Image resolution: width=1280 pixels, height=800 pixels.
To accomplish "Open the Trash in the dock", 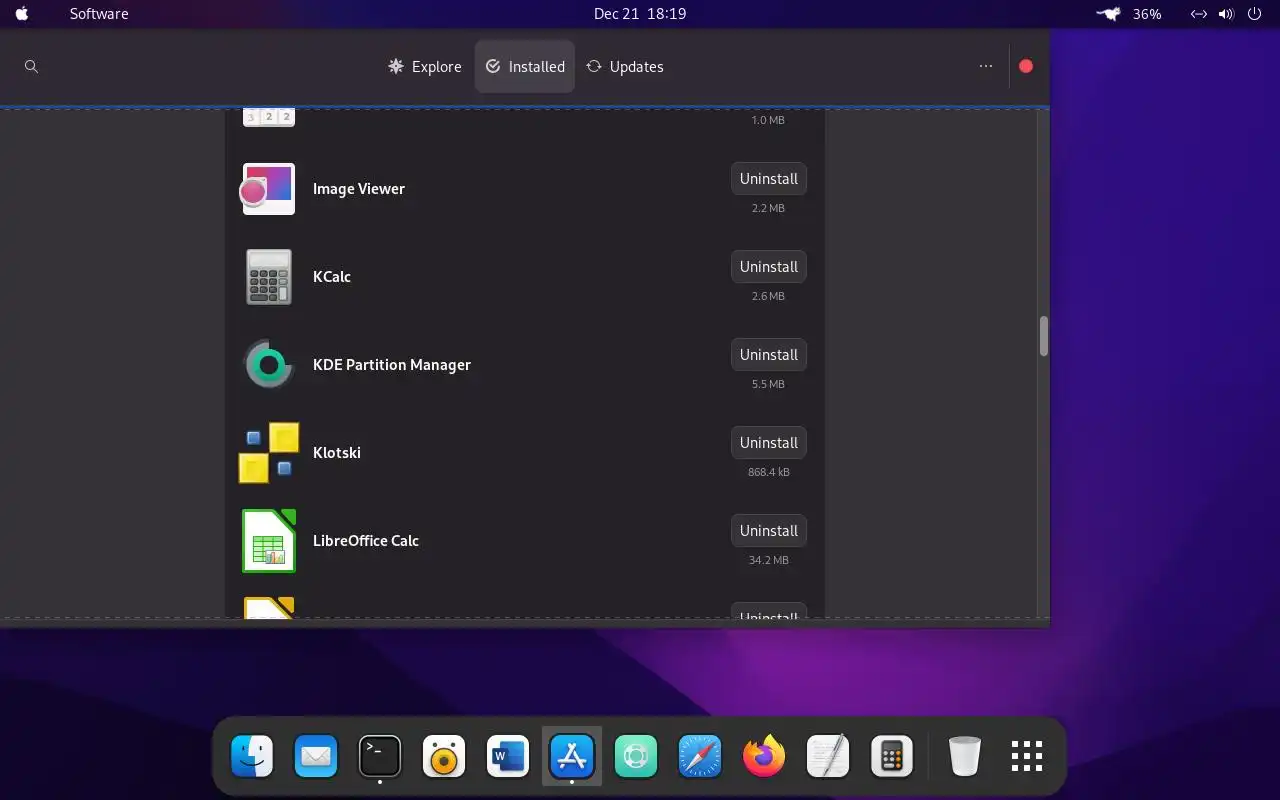I will click(965, 756).
